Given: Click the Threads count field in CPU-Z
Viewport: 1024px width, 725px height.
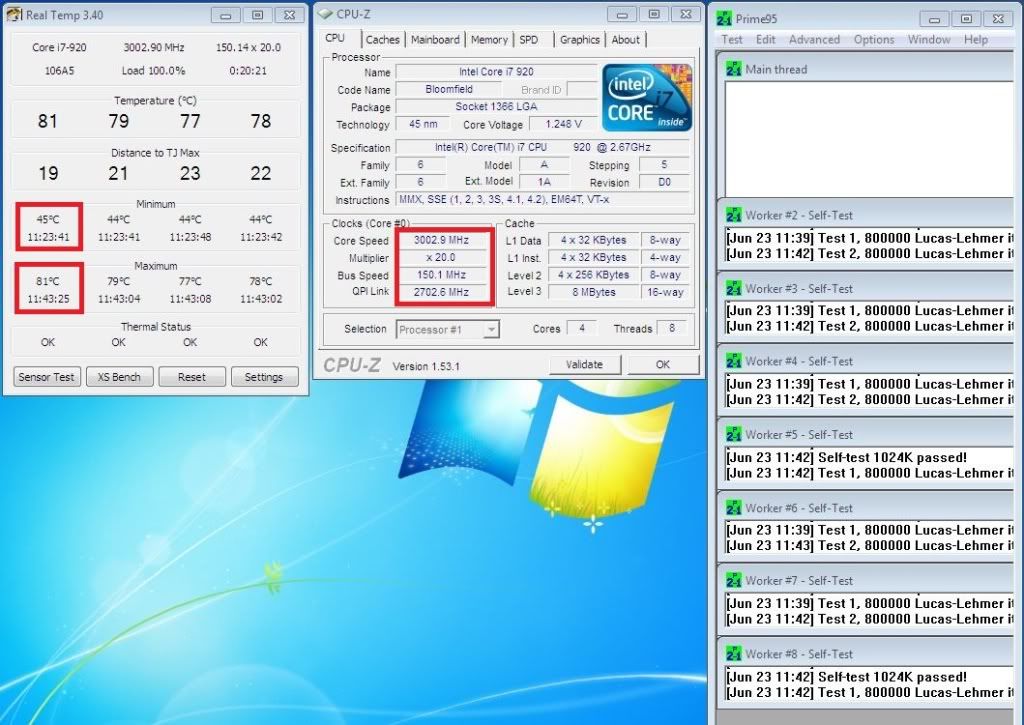Looking at the screenshot, I should click(672, 329).
